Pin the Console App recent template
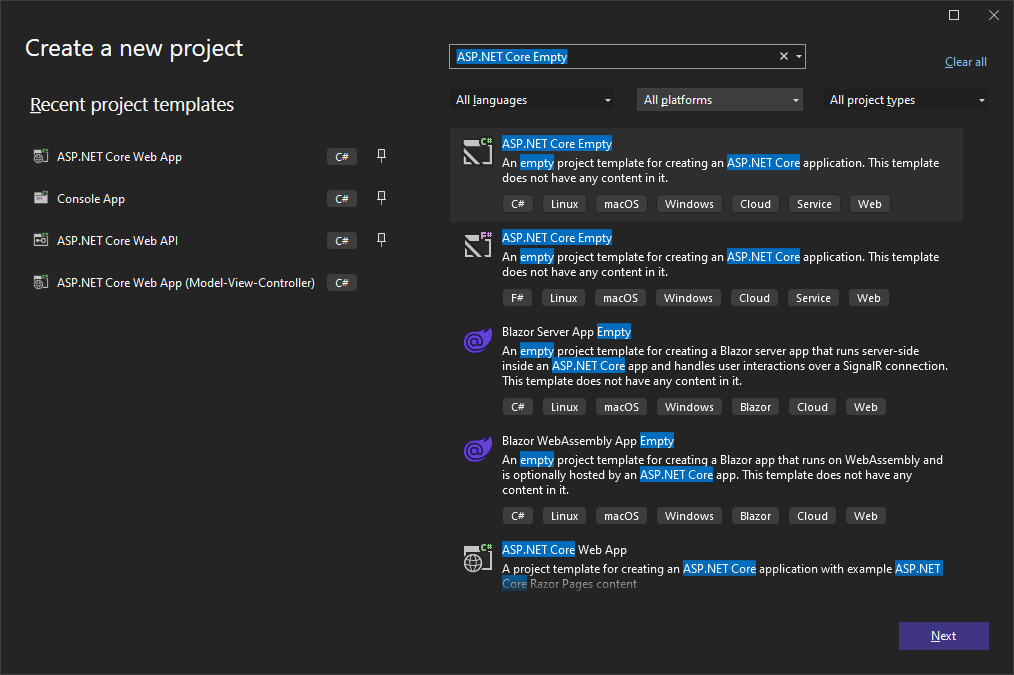The width and height of the screenshot is (1014, 675). pyautogui.click(x=382, y=198)
